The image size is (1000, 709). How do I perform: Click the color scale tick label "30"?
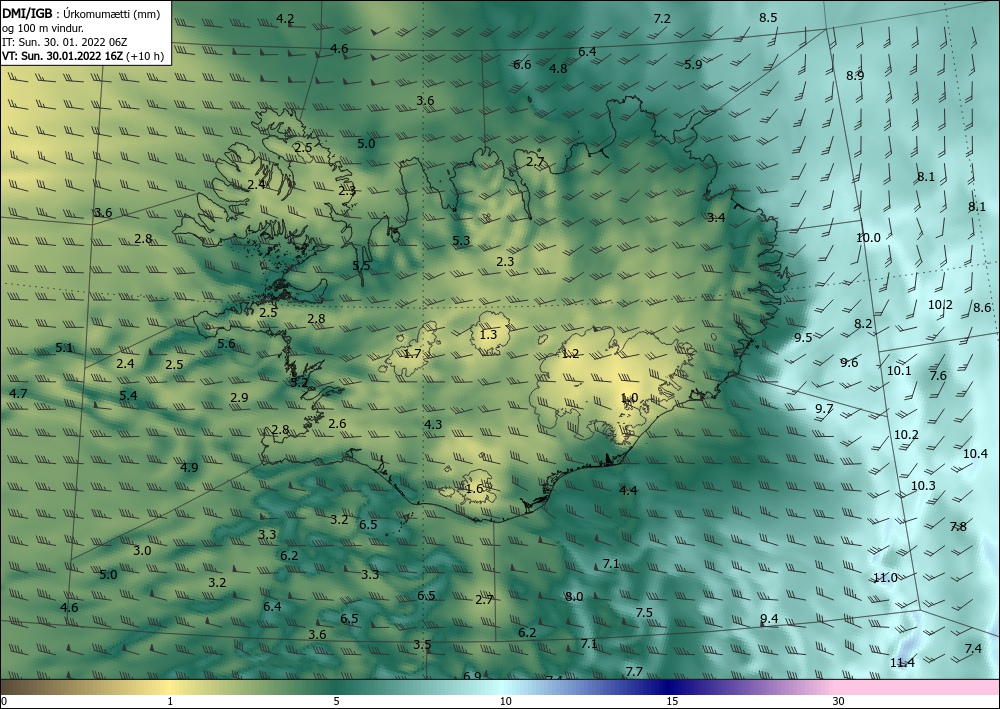[838, 702]
